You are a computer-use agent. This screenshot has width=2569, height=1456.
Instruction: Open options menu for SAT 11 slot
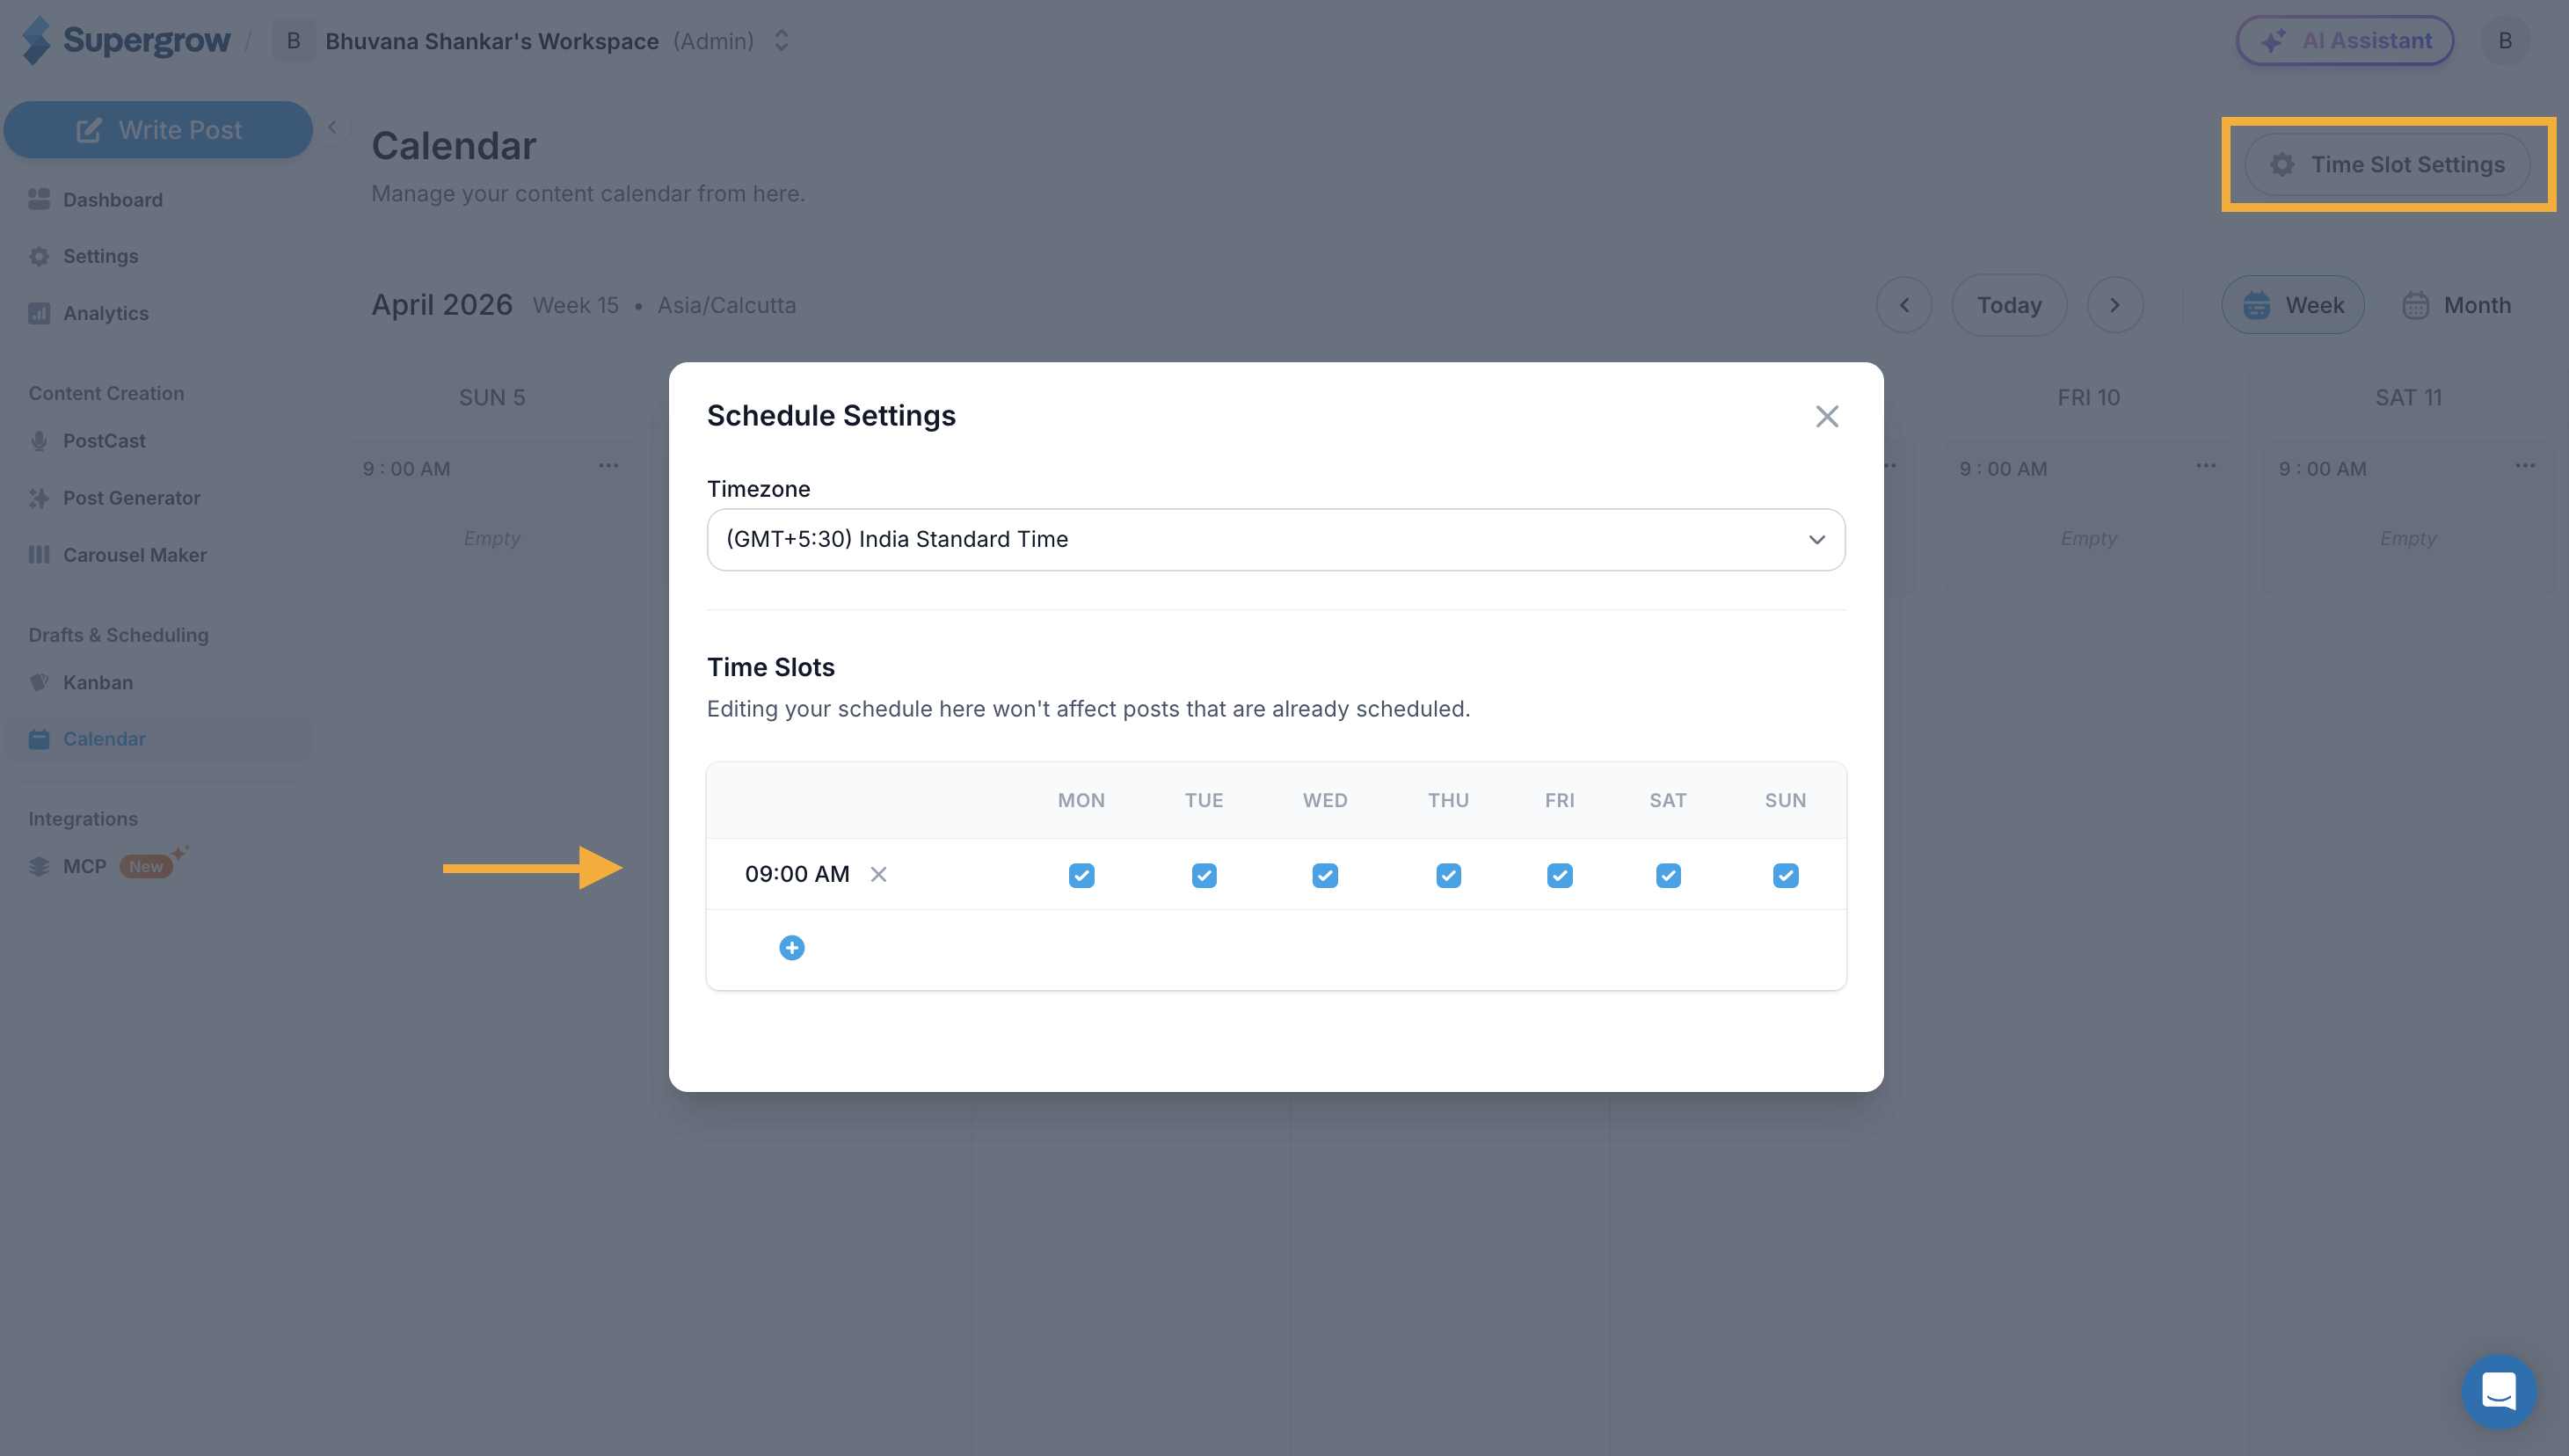(2524, 466)
